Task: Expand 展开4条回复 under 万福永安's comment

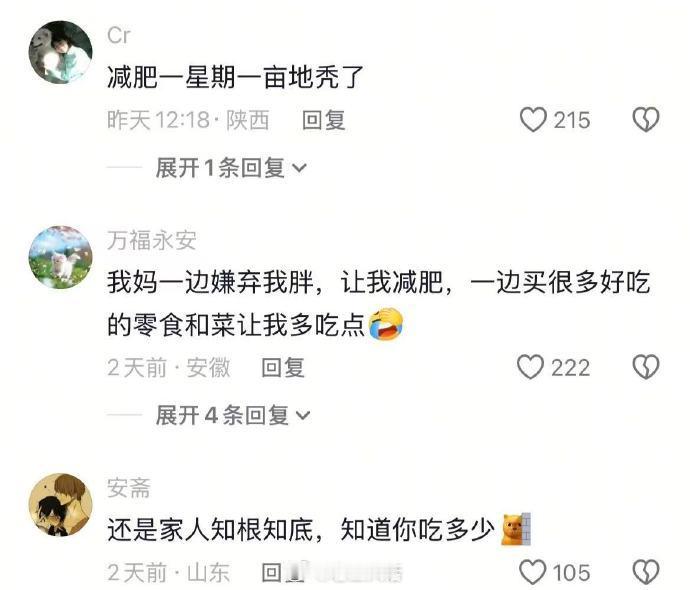Action: point(233,415)
